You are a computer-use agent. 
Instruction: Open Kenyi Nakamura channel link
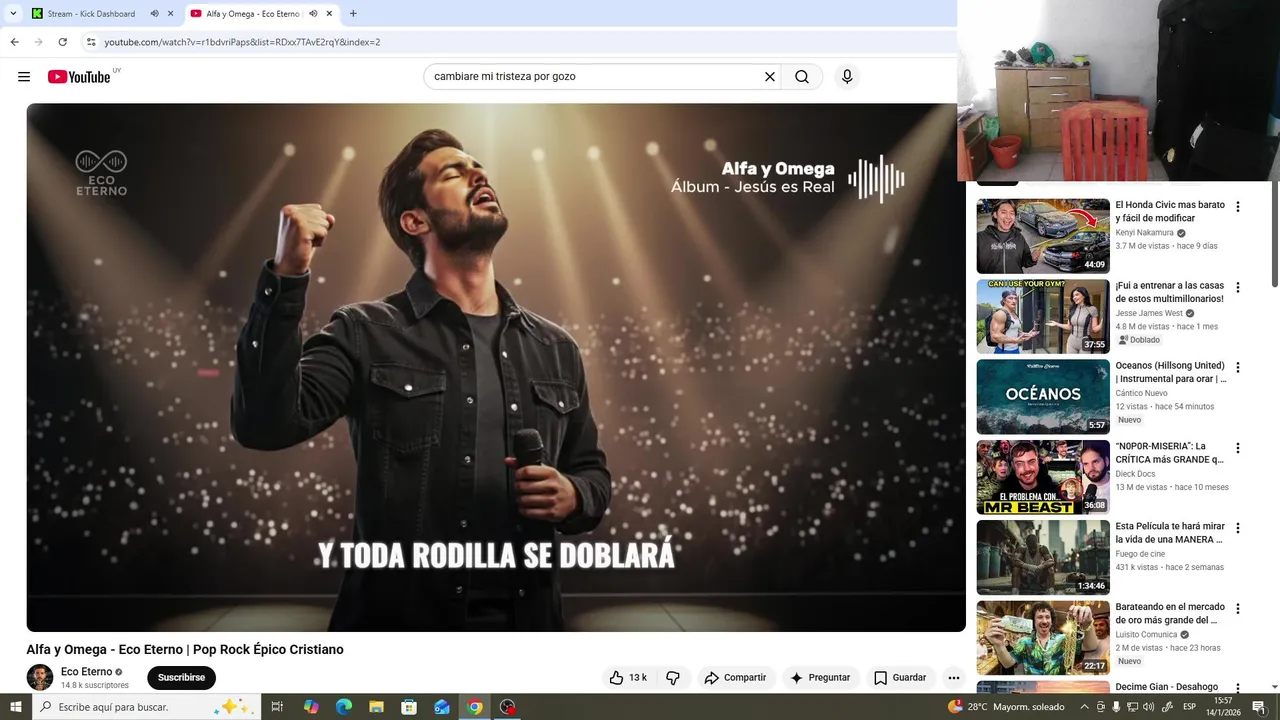(1145, 233)
